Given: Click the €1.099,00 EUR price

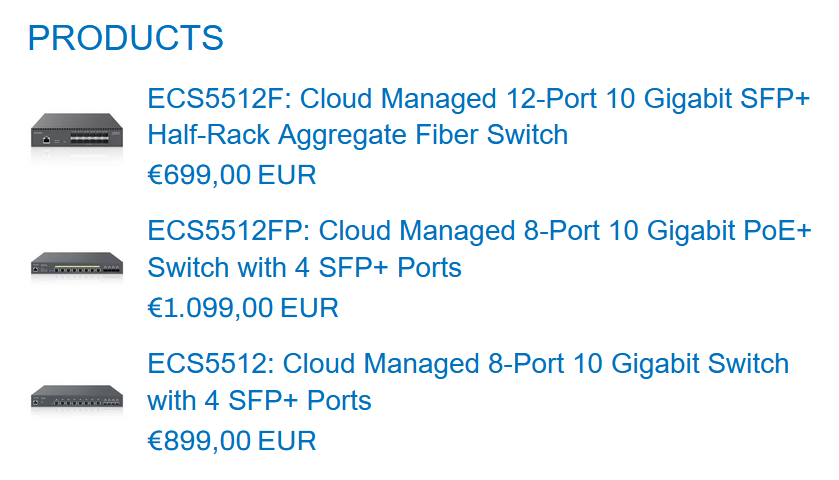Looking at the screenshot, I should pos(242,307).
